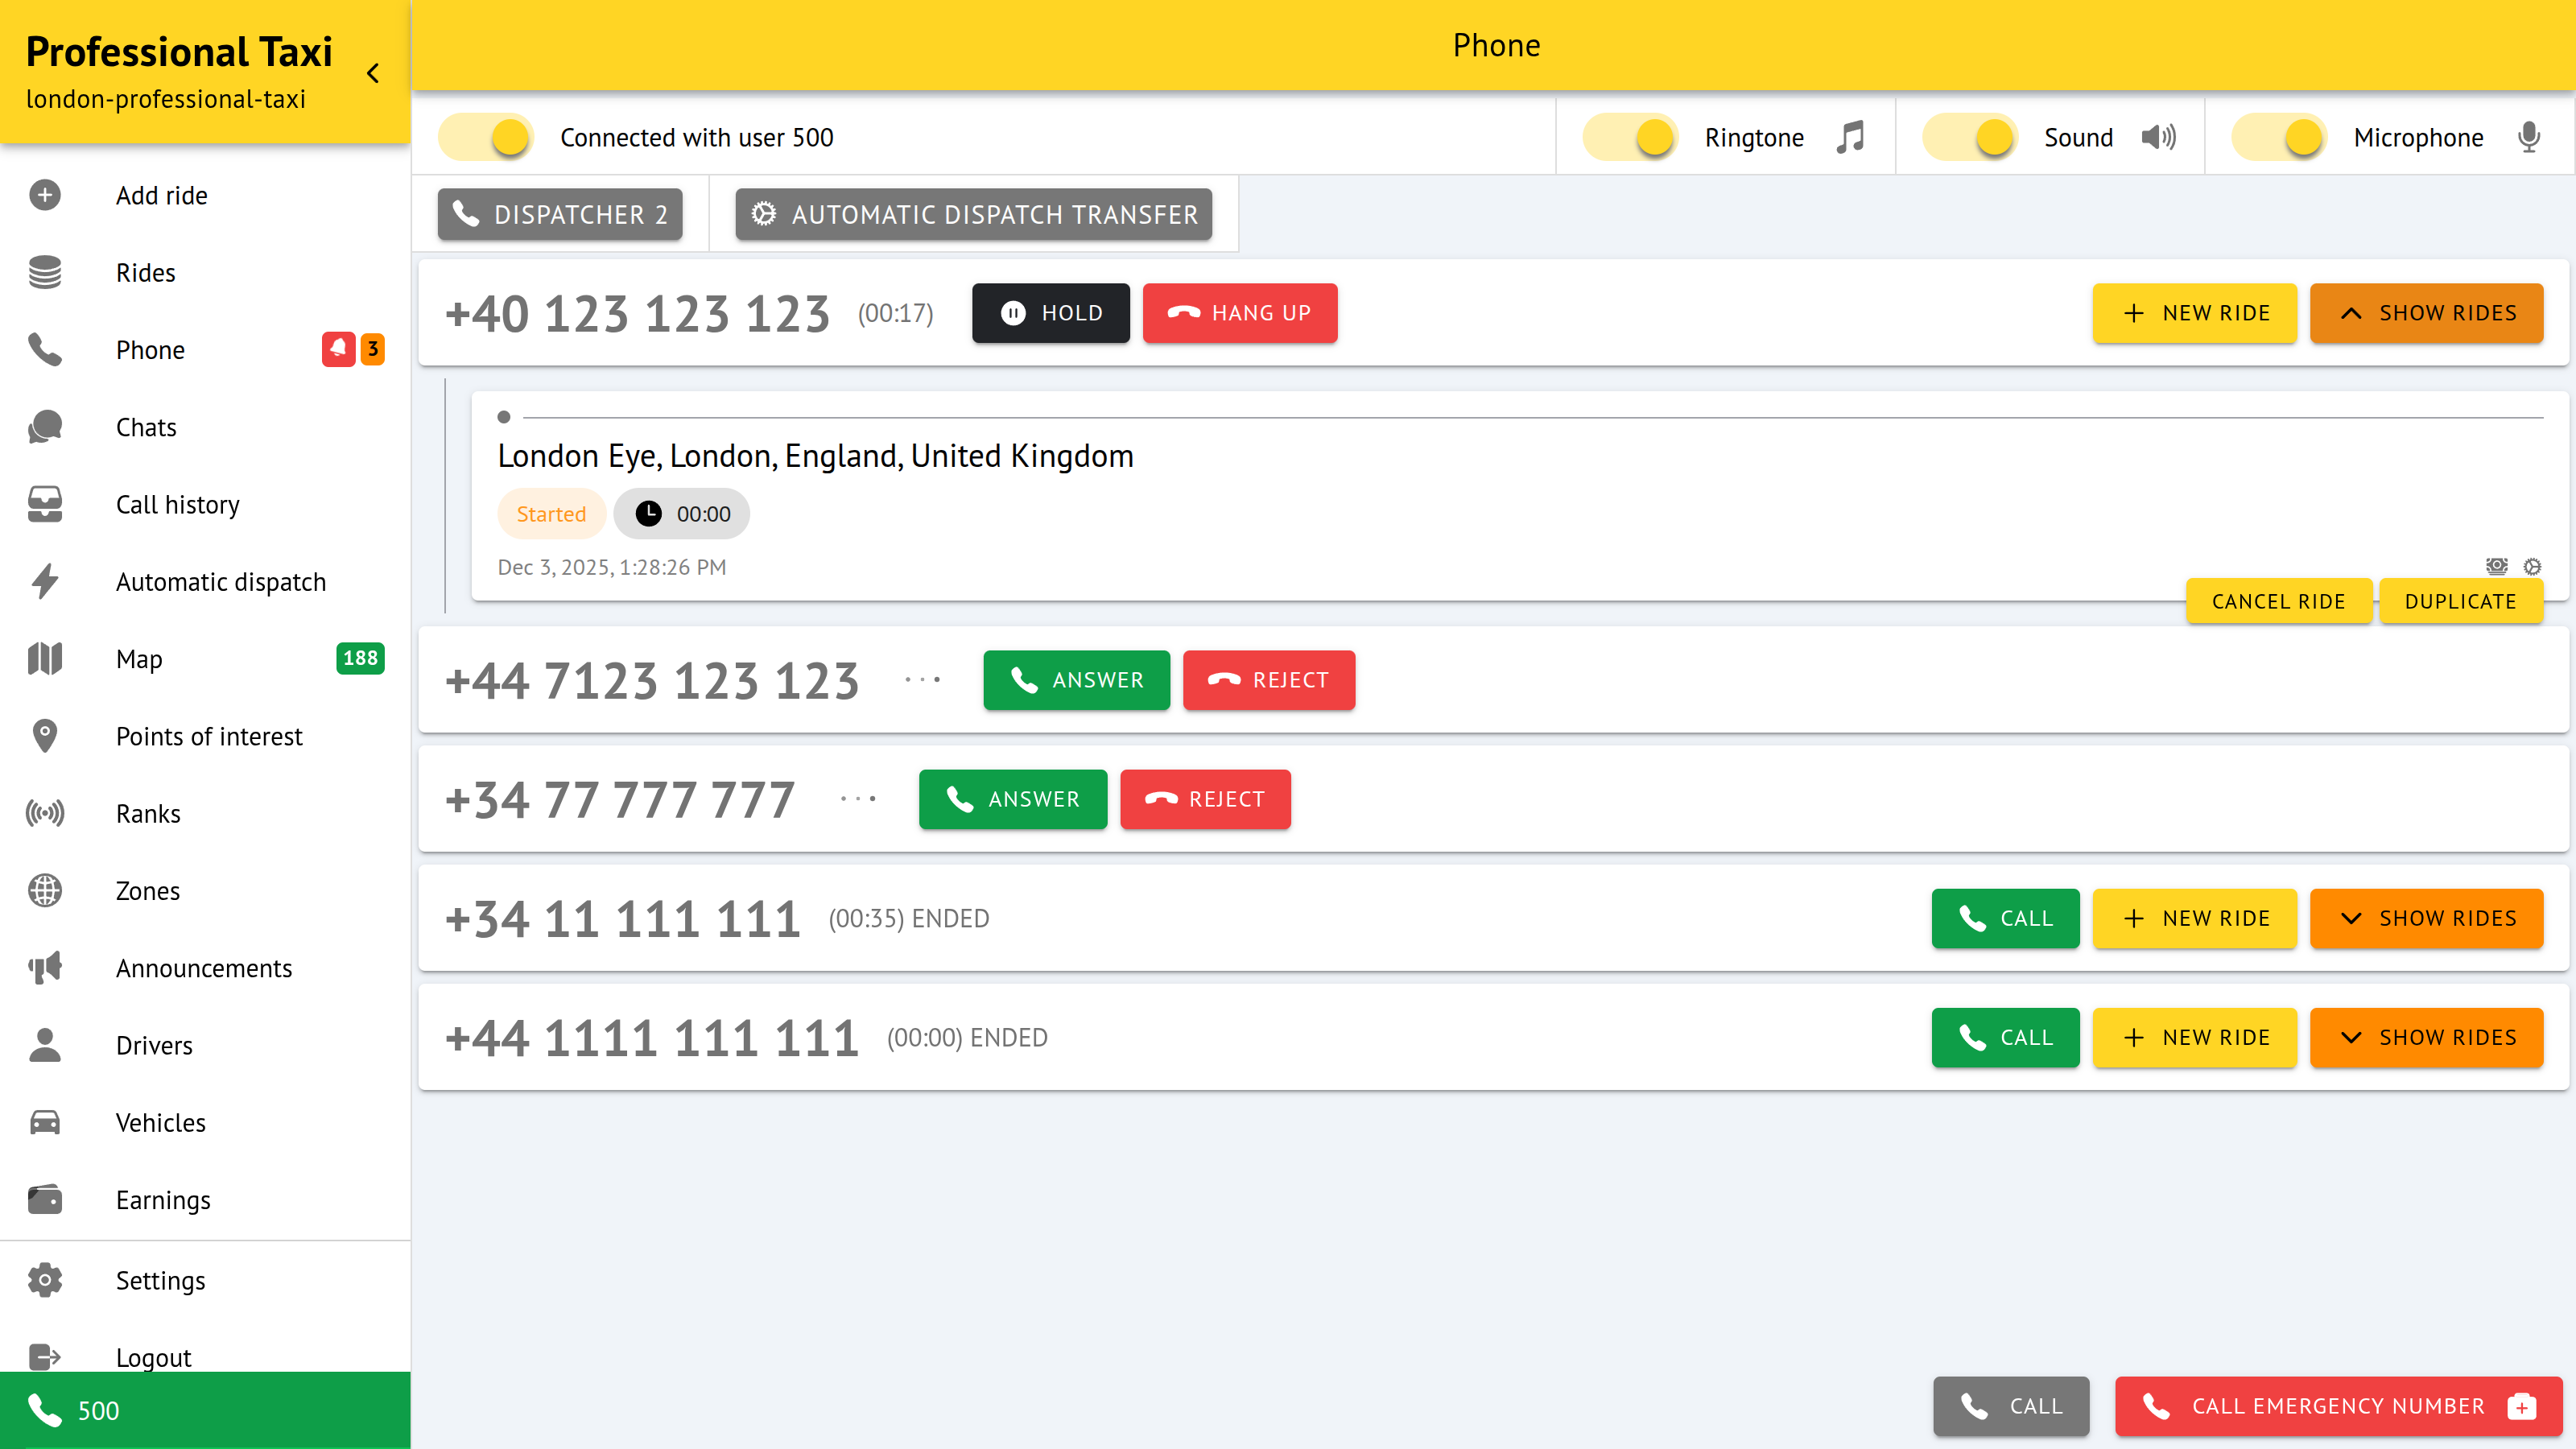Expand Show Rides for +34 11 111 111
The image size is (2576, 1449).
click(2426, 918)
